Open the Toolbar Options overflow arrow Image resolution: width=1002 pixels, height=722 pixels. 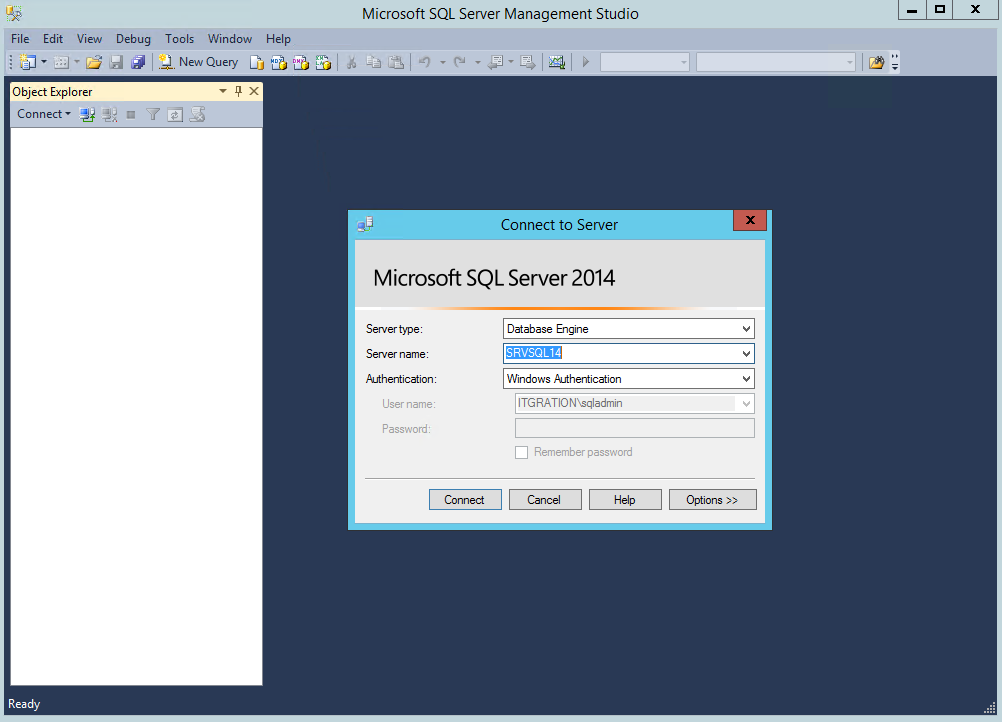pyautogui.click(x=895, y=62)
